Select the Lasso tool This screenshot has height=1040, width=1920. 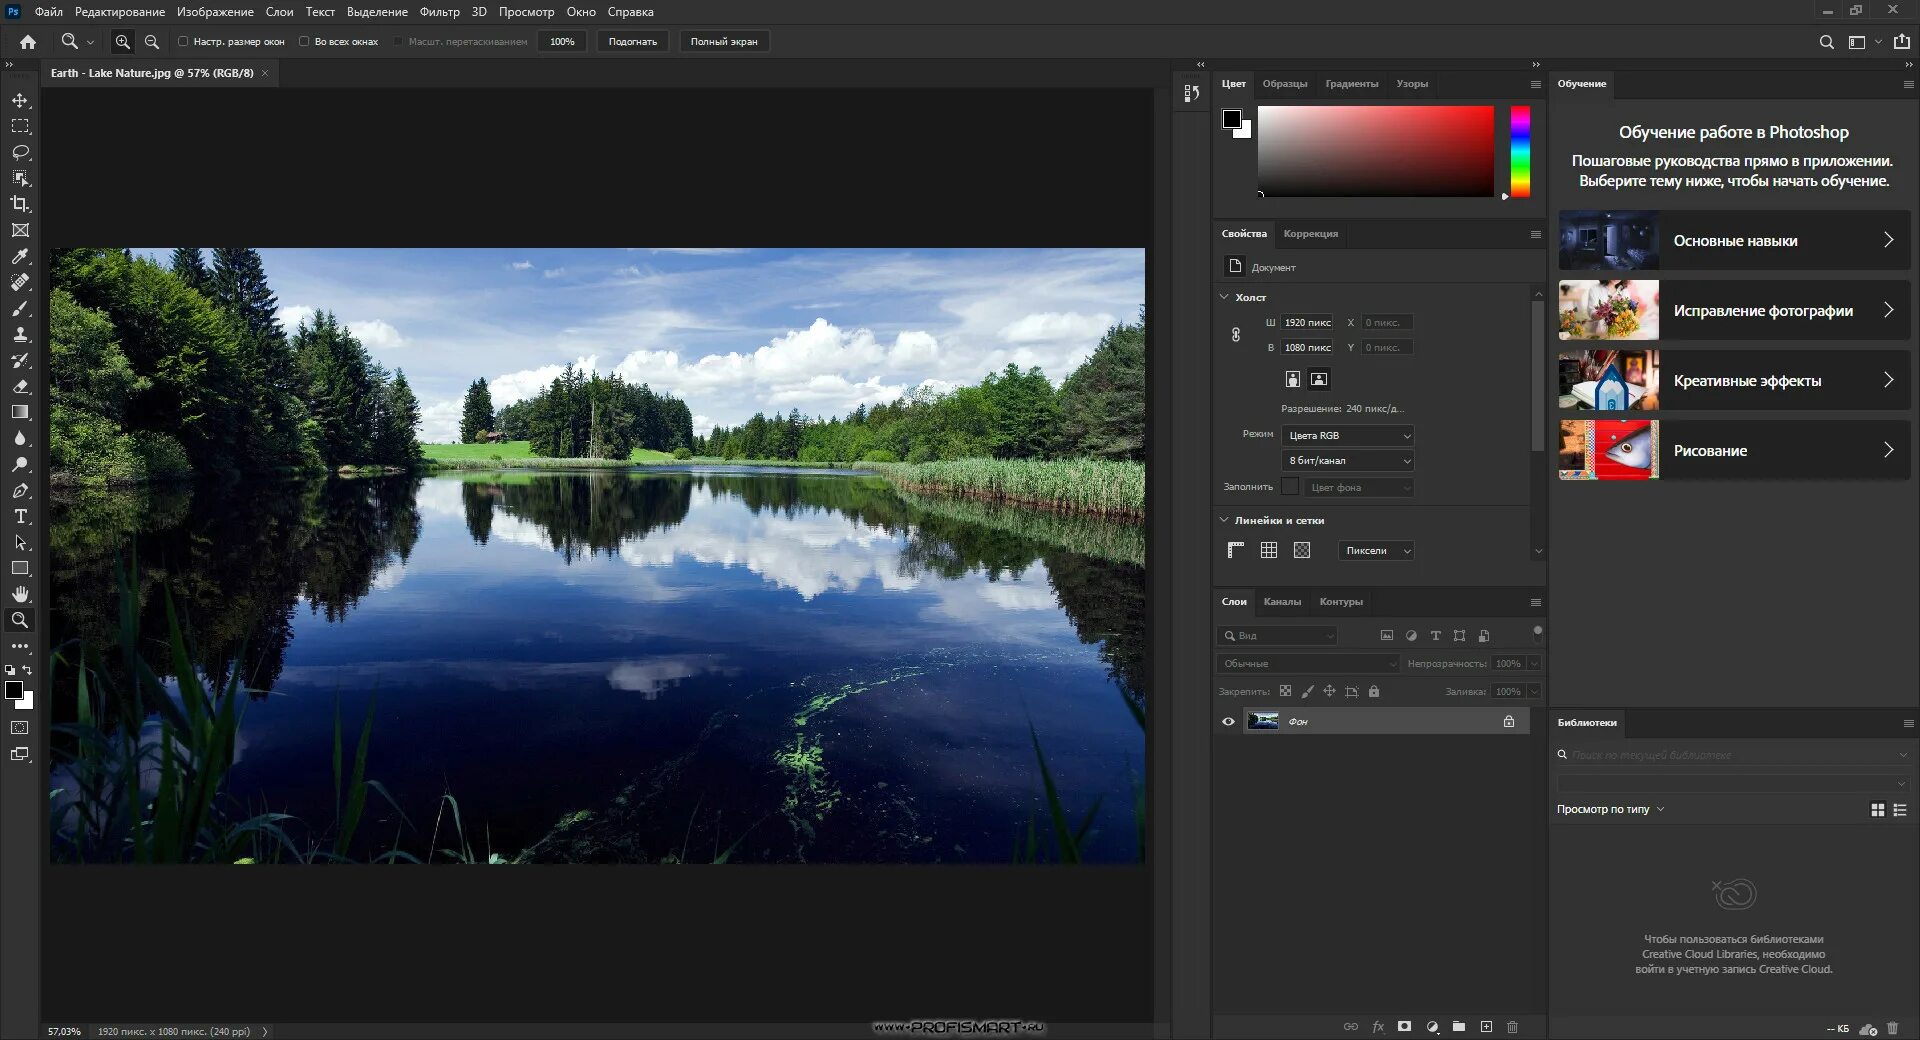20,152
